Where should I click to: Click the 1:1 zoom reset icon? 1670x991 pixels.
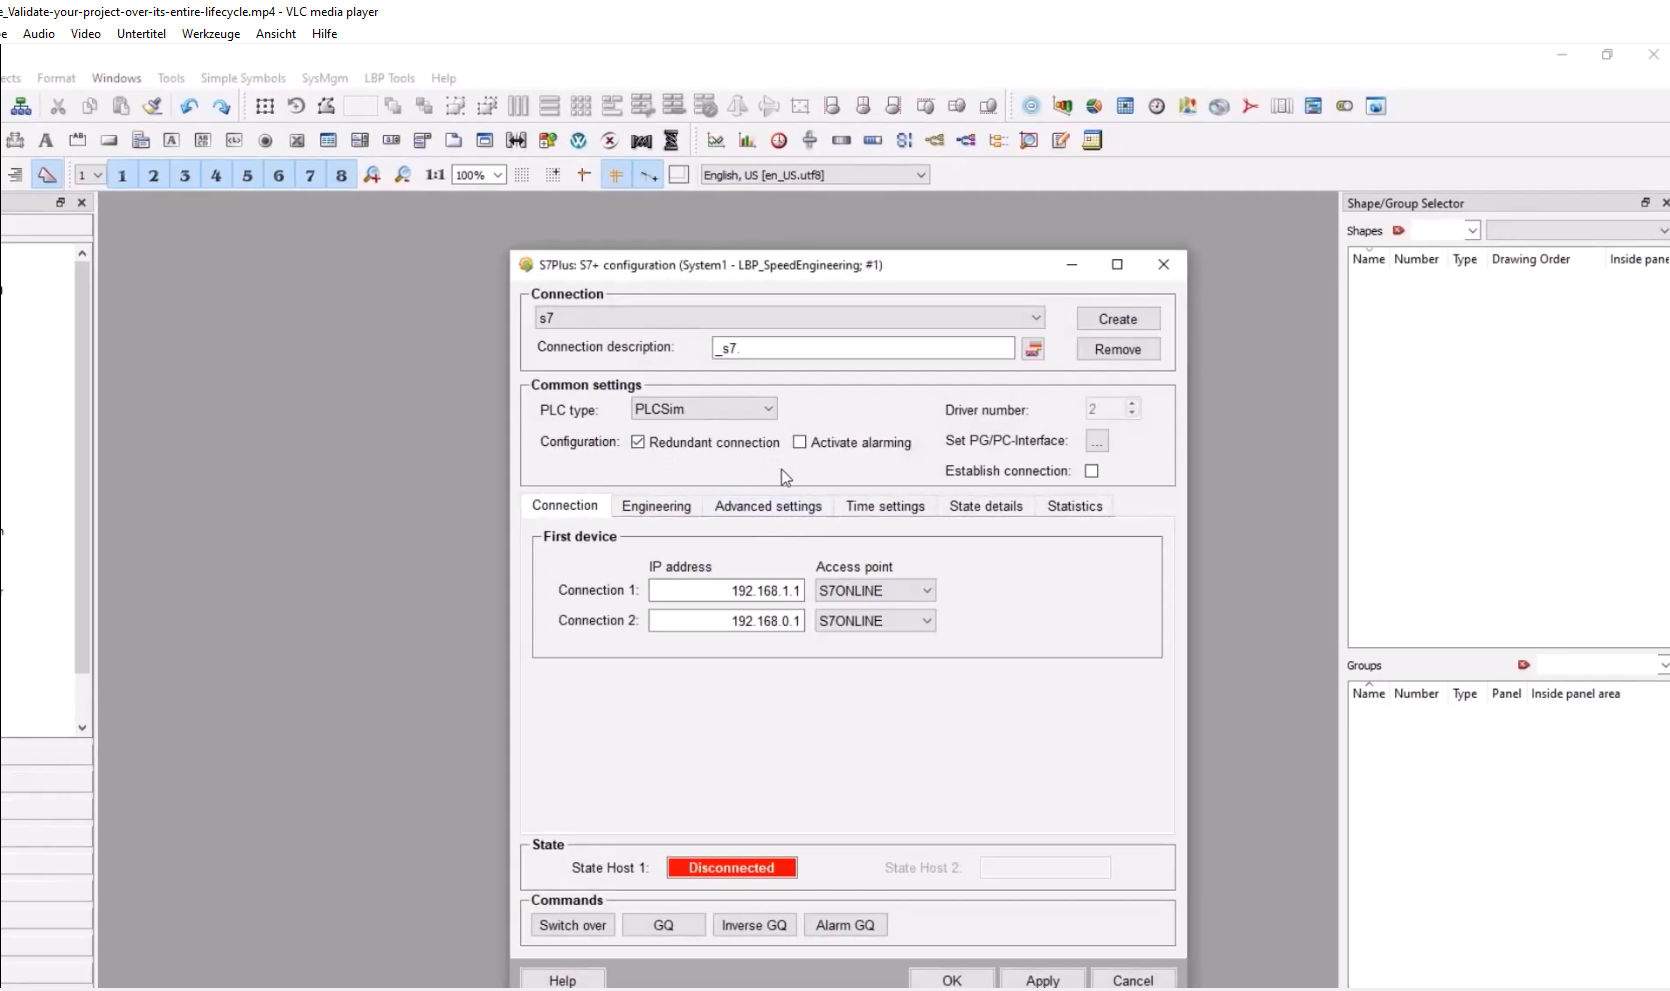[x=435, y=175]
